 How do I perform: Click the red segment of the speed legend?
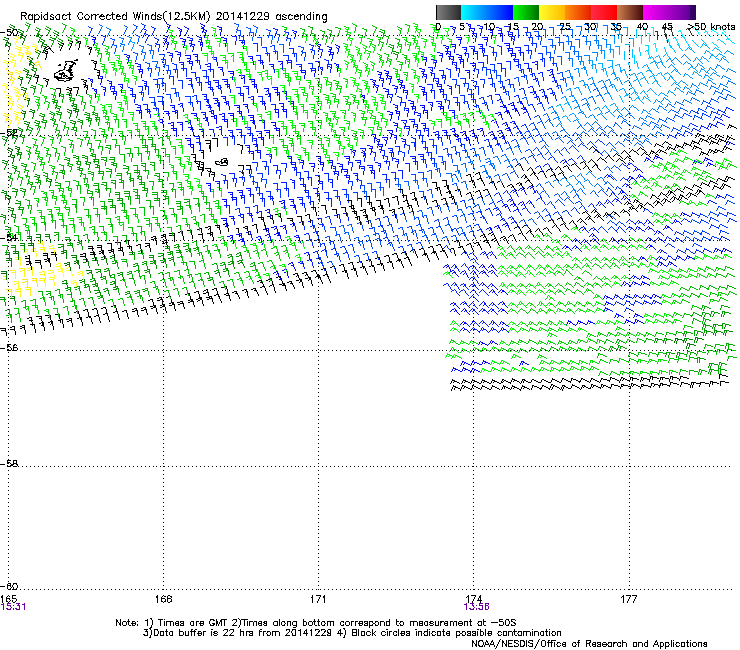[x=604, y=12]
